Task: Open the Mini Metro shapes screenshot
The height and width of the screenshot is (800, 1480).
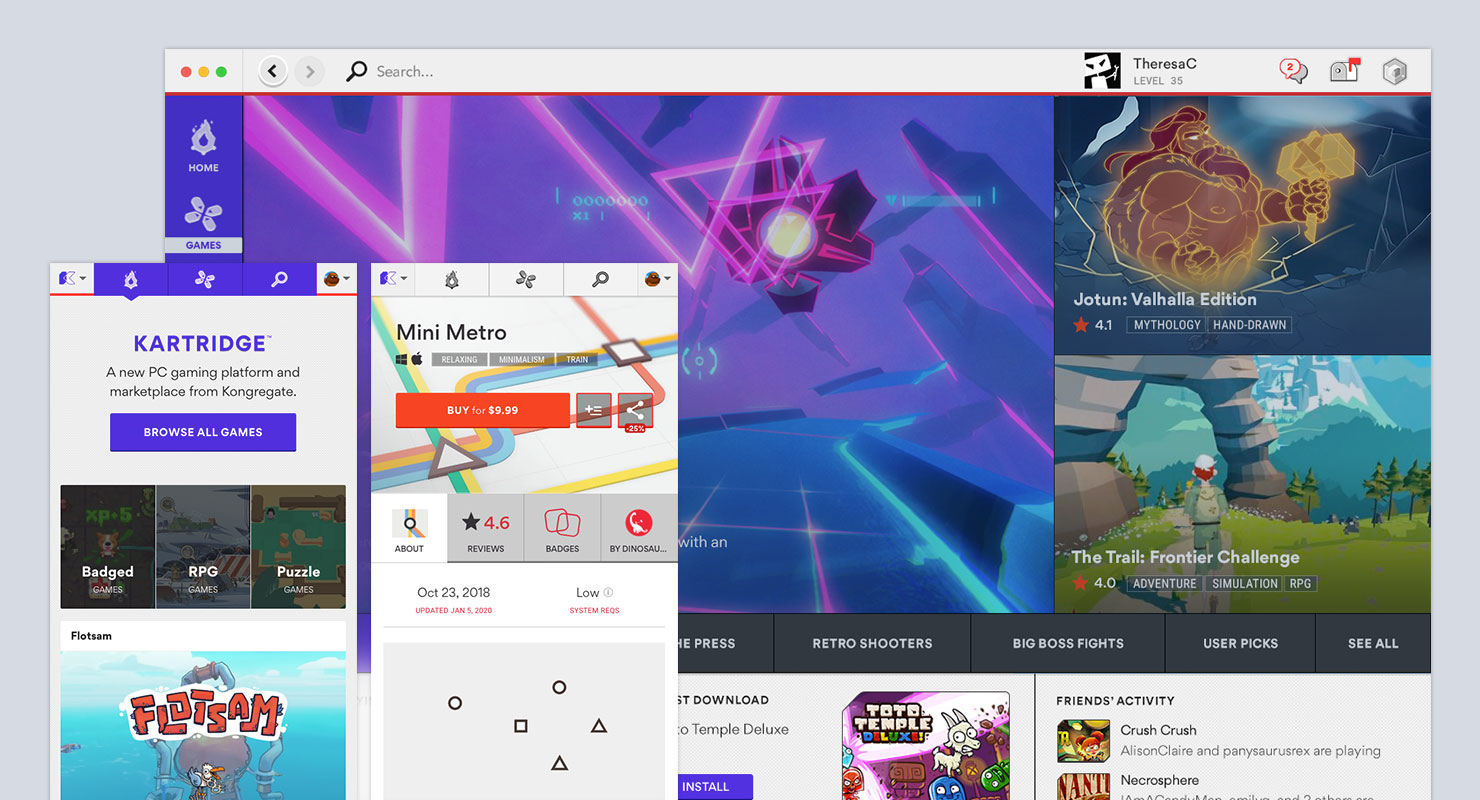Action: 524,721
